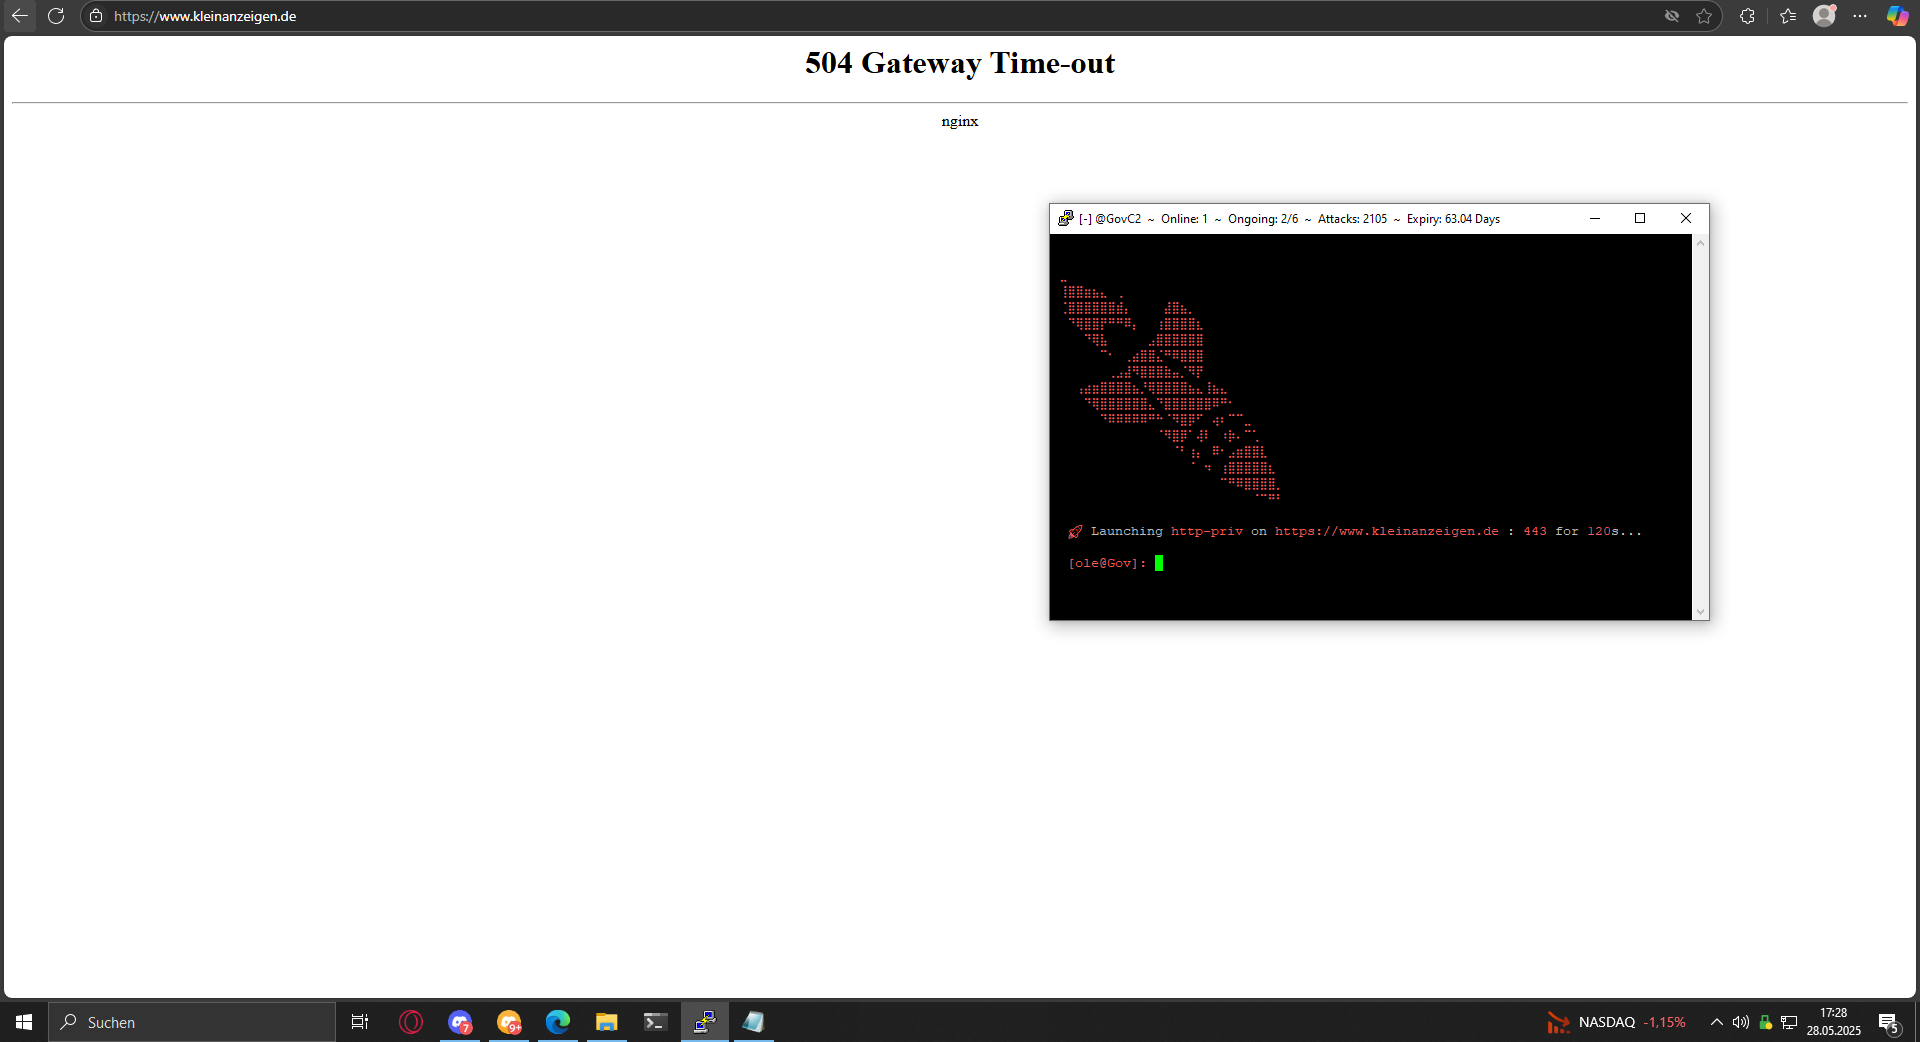Select the PuTTY taskbar icon
1920x1042 pixels.
(x=705, y=1022)
